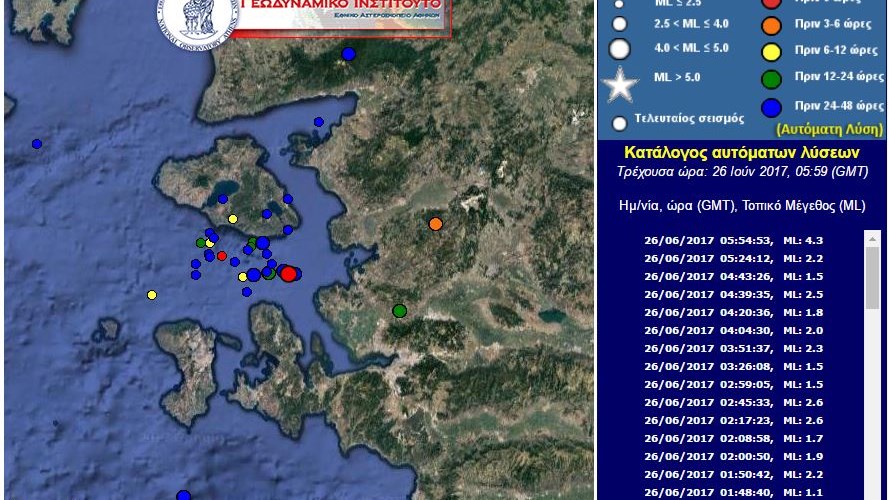Click the isolated blue marker in the western sea

[37, 144]
